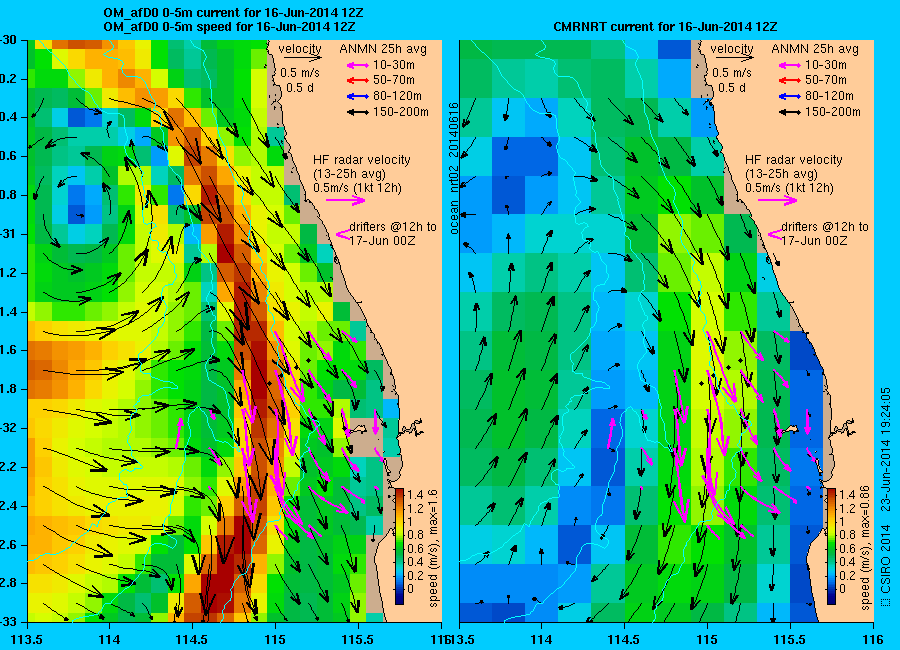Click latitude label '-32' on left axis
Viewport: 900px width, 650px height.
[x=8, y=428]
